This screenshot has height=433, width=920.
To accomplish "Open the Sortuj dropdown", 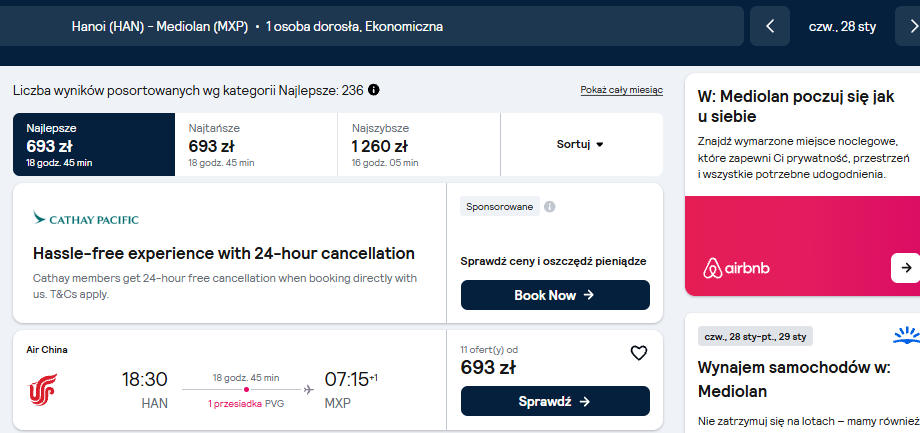I will coord(581,144).
